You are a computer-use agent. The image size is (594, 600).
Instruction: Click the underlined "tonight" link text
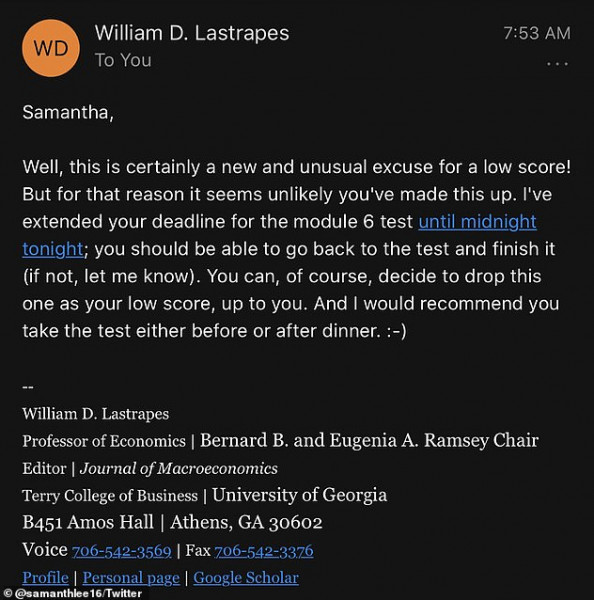(x=53, y=249)
